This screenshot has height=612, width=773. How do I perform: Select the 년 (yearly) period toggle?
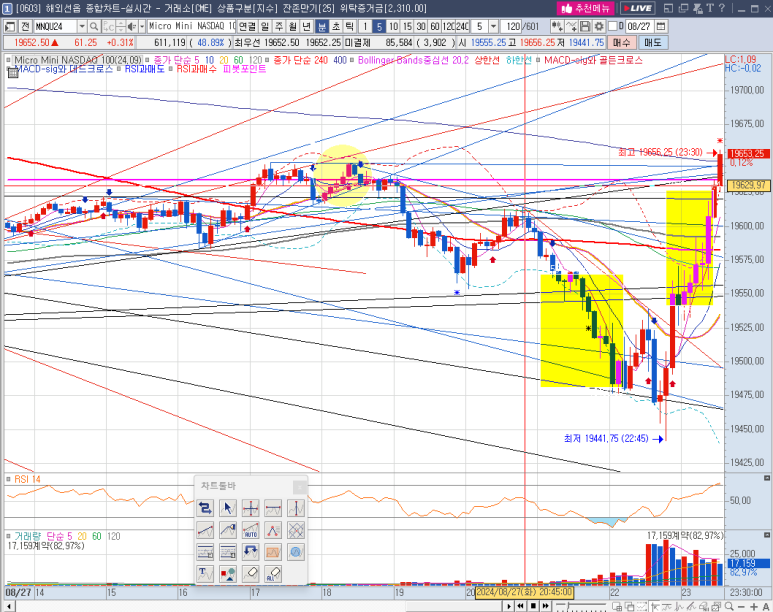tap(306, 27)
